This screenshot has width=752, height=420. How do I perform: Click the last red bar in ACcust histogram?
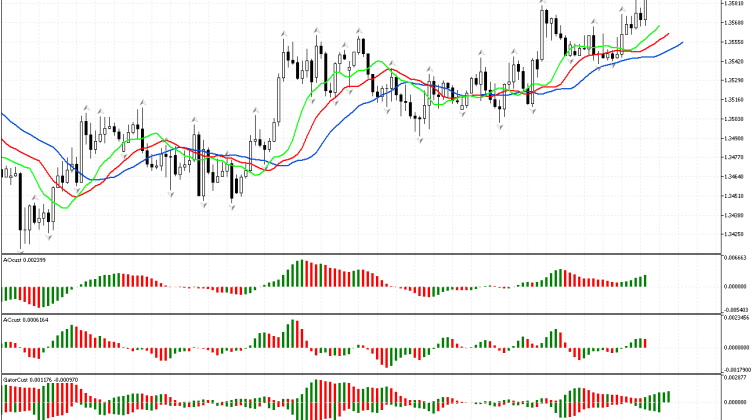pos(647,343)
